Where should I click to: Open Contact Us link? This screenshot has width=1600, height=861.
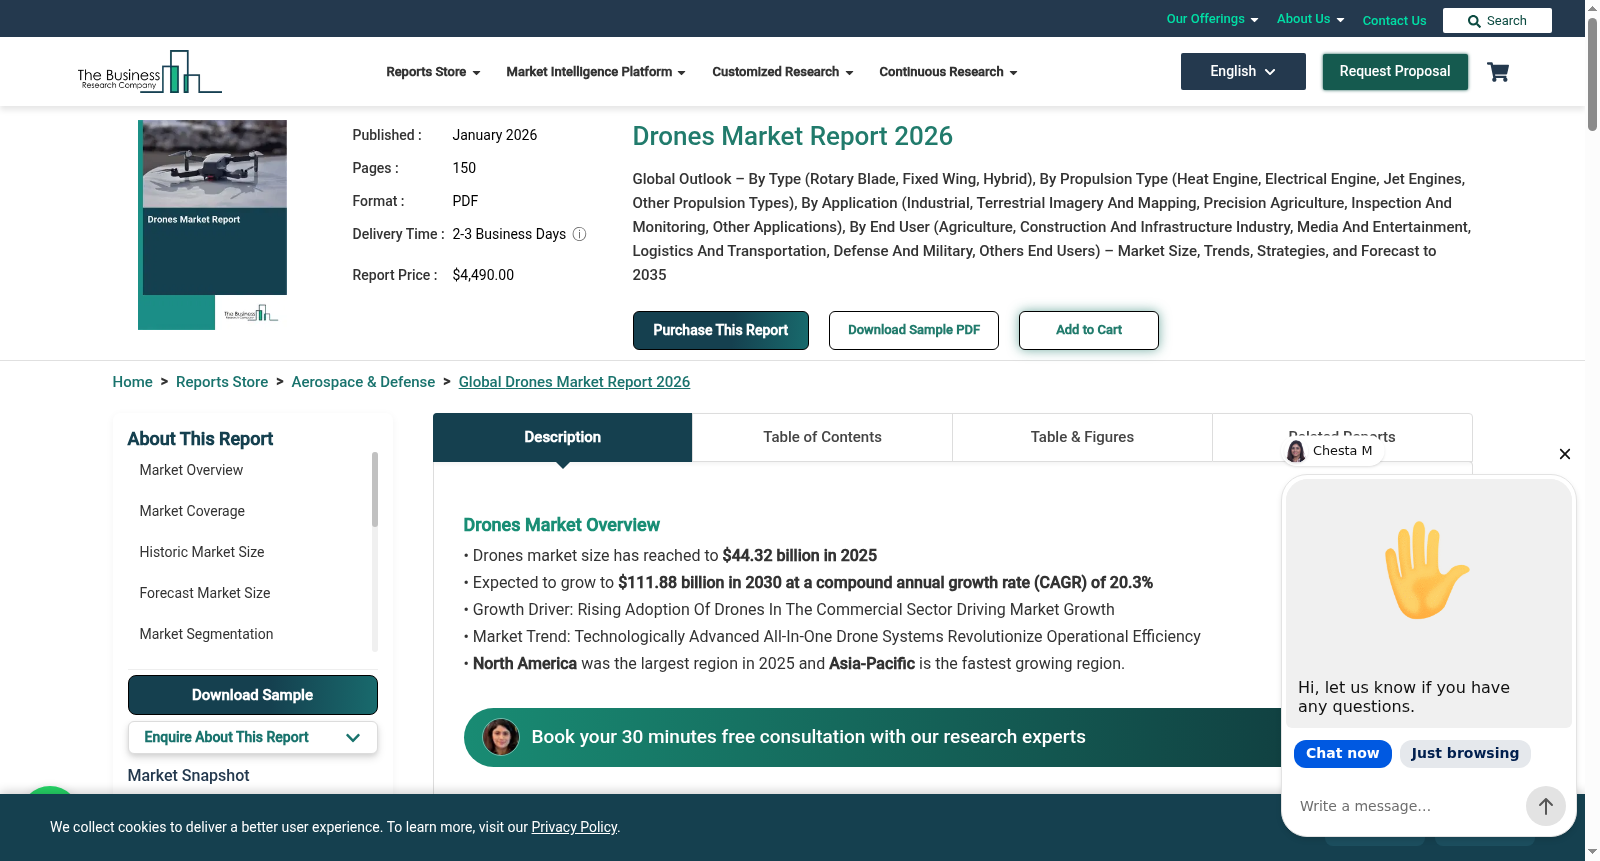[x=1394, y=20]
